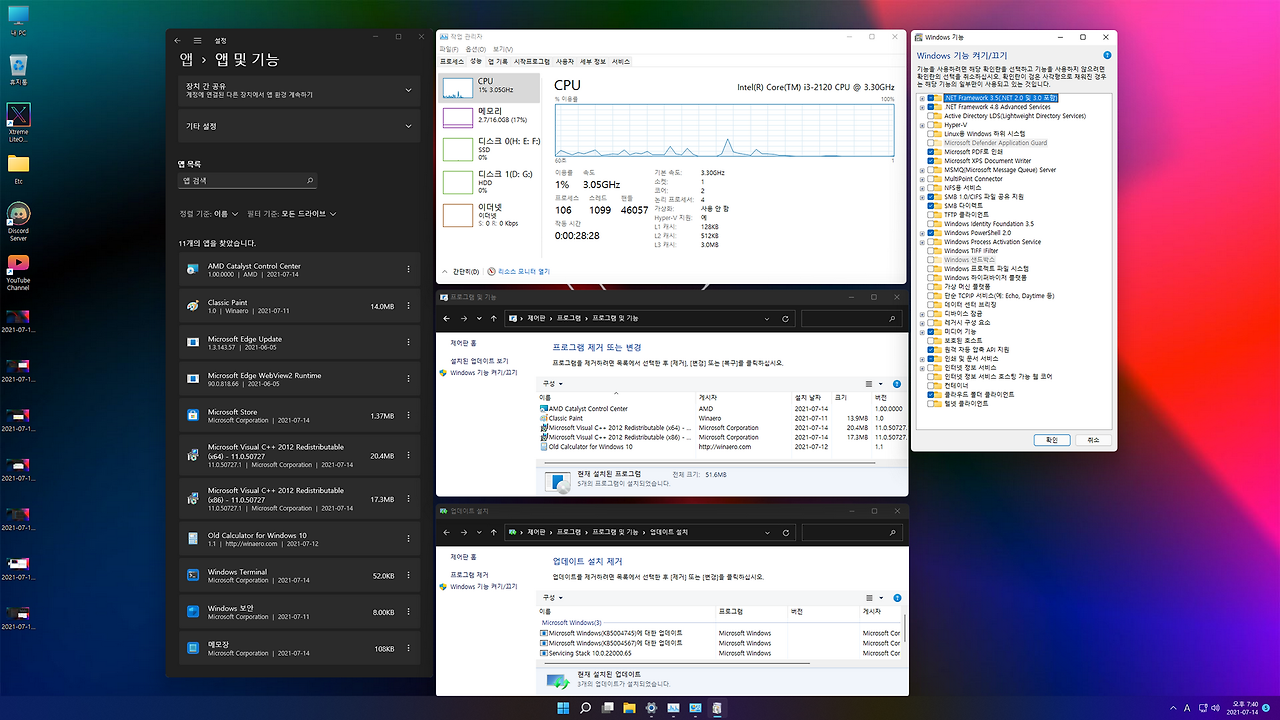This screenshot has height=720, width=1280.
Task: Open Organize dropdown in Installed Updates
Action: (x=552, y=597)
